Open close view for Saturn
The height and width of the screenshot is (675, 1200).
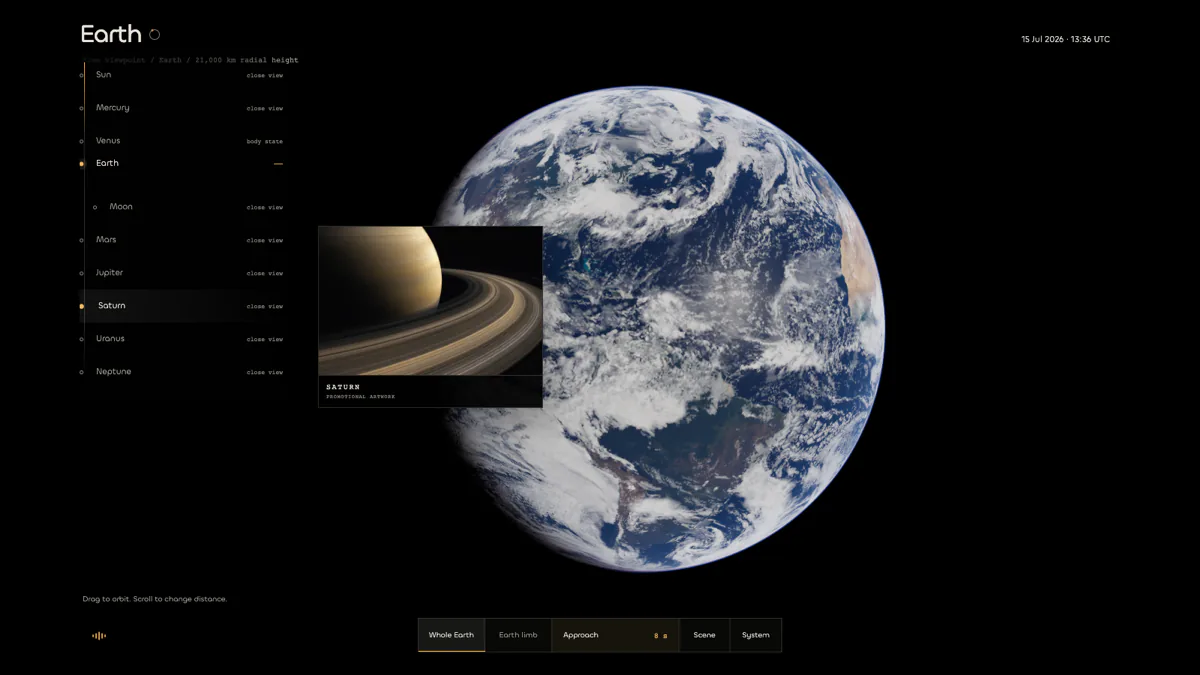point(265,307)
